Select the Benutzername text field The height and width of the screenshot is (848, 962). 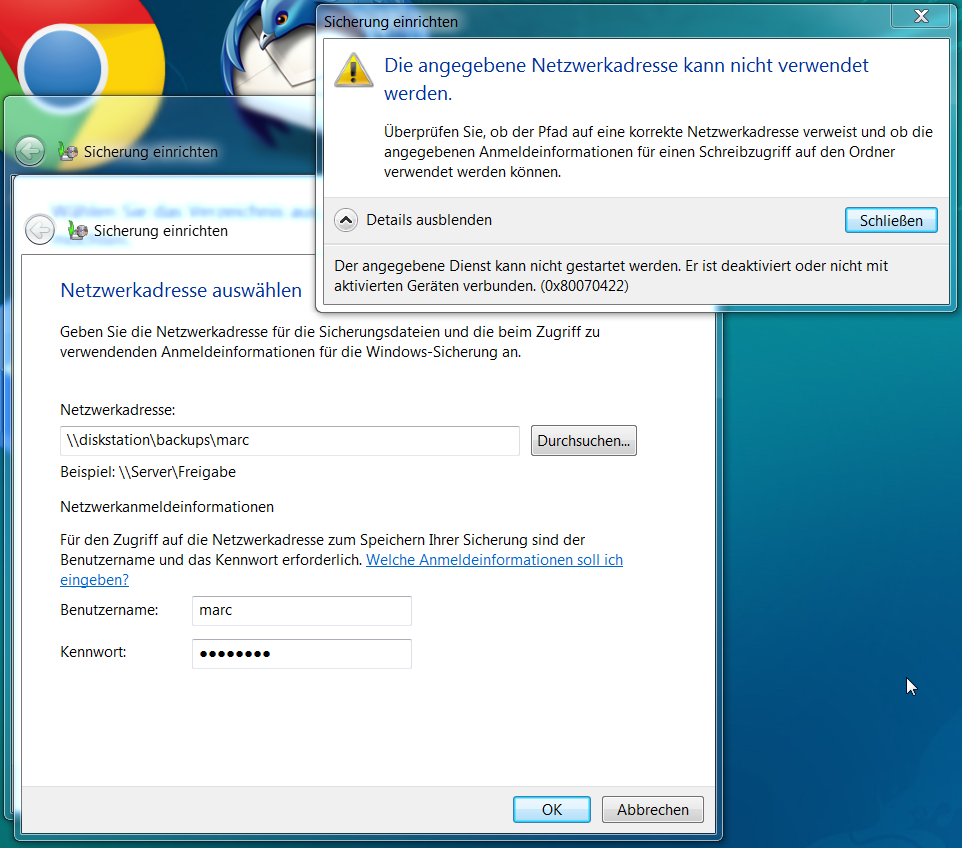[301, 610]
